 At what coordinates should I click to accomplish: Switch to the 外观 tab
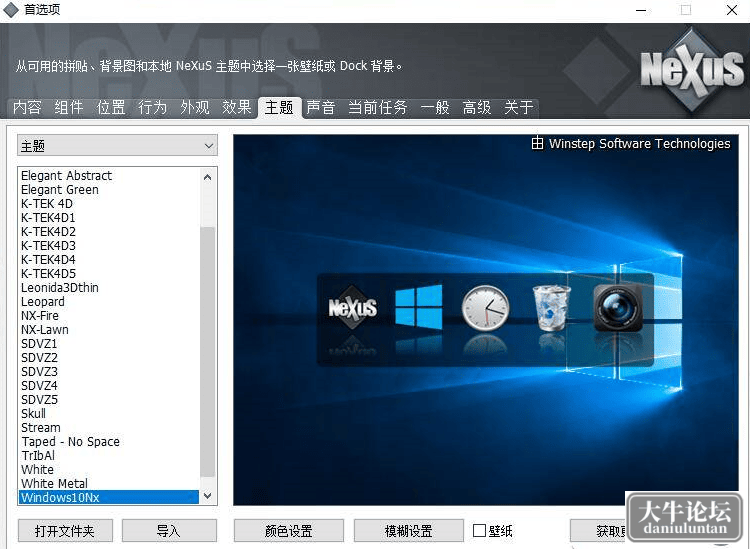tap(195, 107)
